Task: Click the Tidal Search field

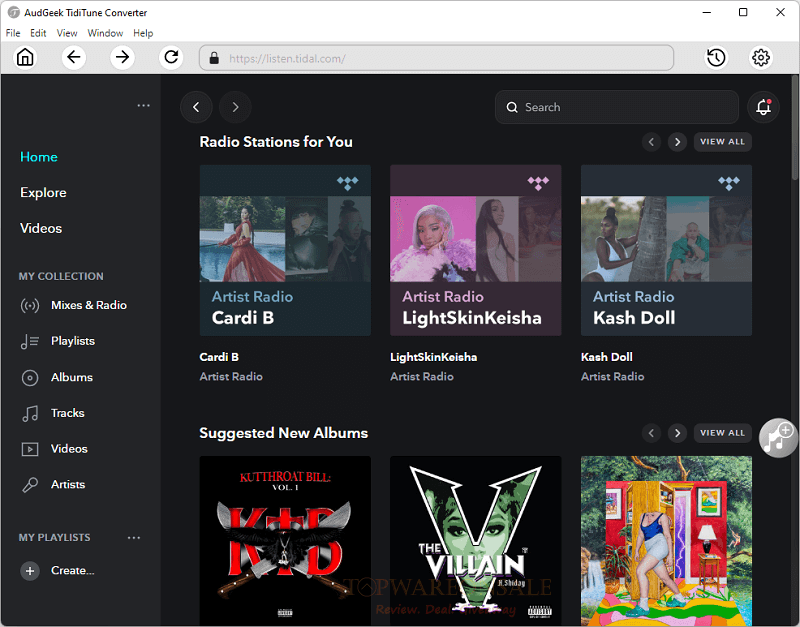Action: [617, 107]
